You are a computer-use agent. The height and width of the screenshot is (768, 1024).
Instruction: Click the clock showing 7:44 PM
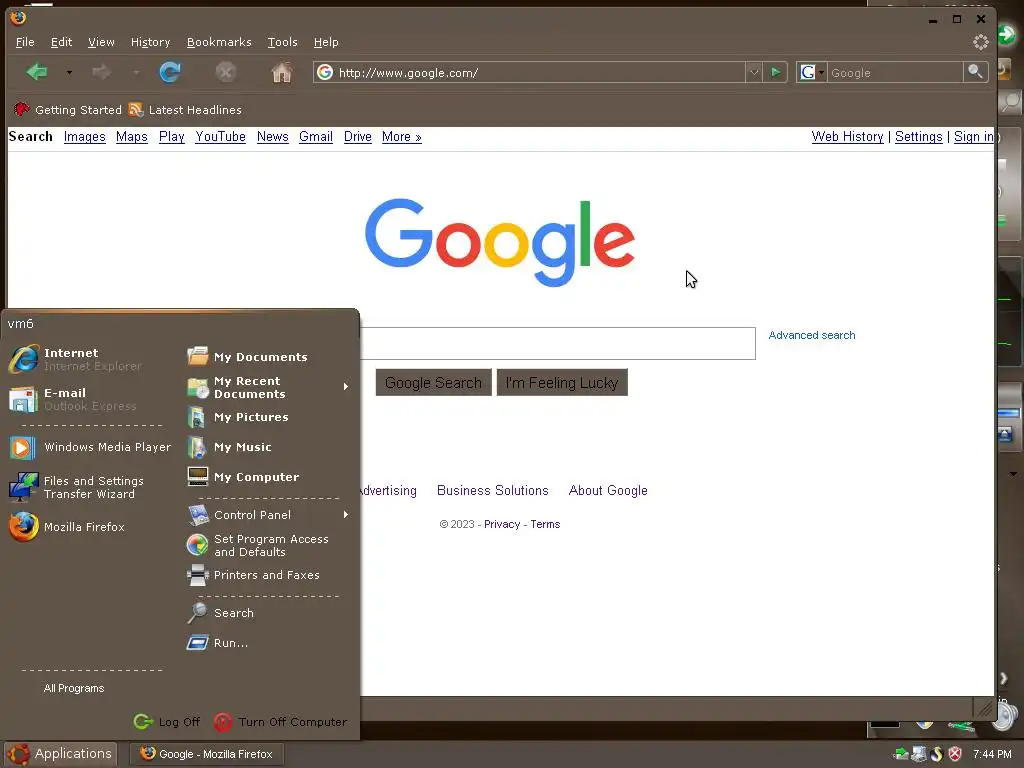pos(992,754)
